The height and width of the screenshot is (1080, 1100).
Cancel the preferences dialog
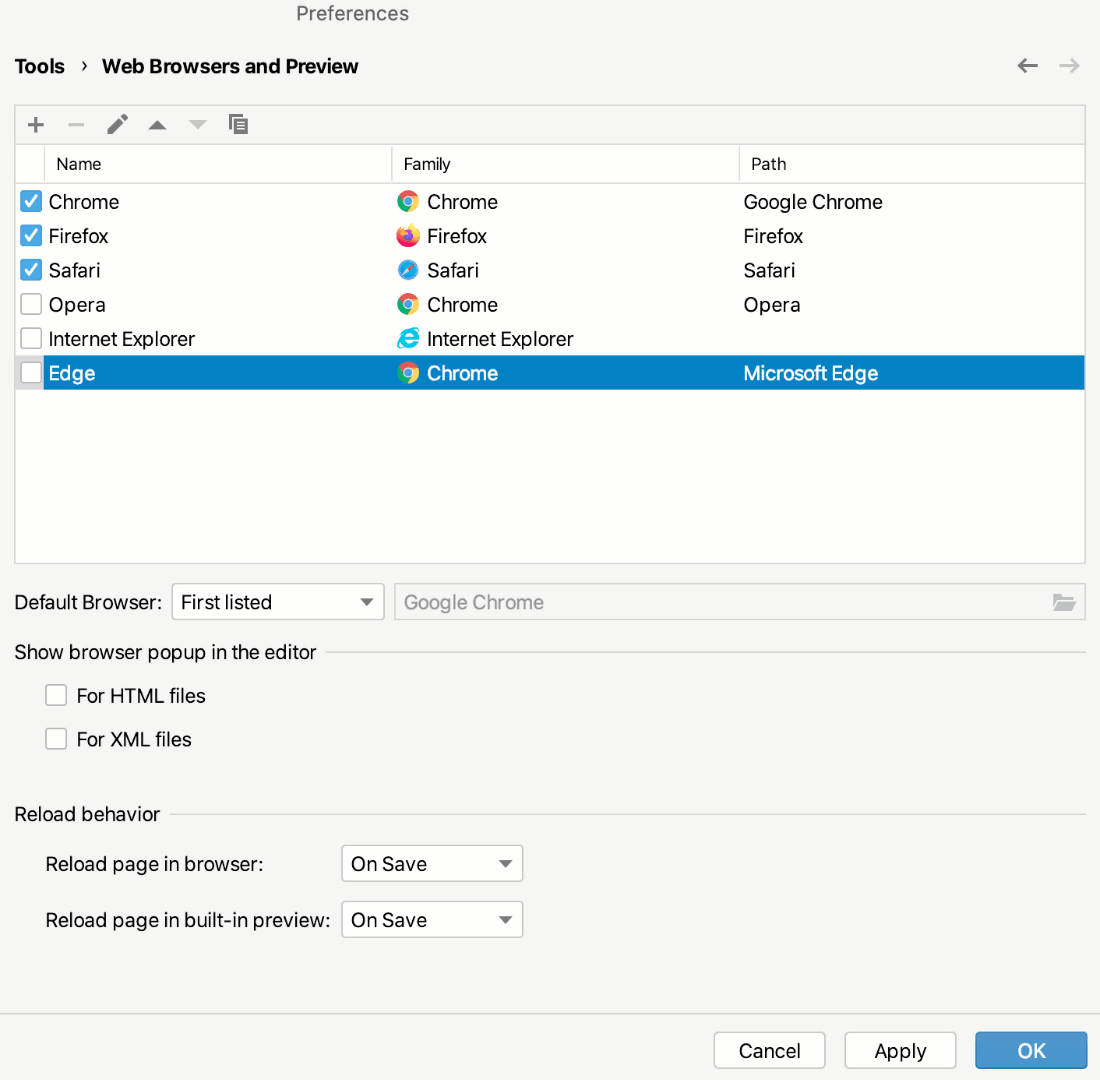coord(769,1050)
